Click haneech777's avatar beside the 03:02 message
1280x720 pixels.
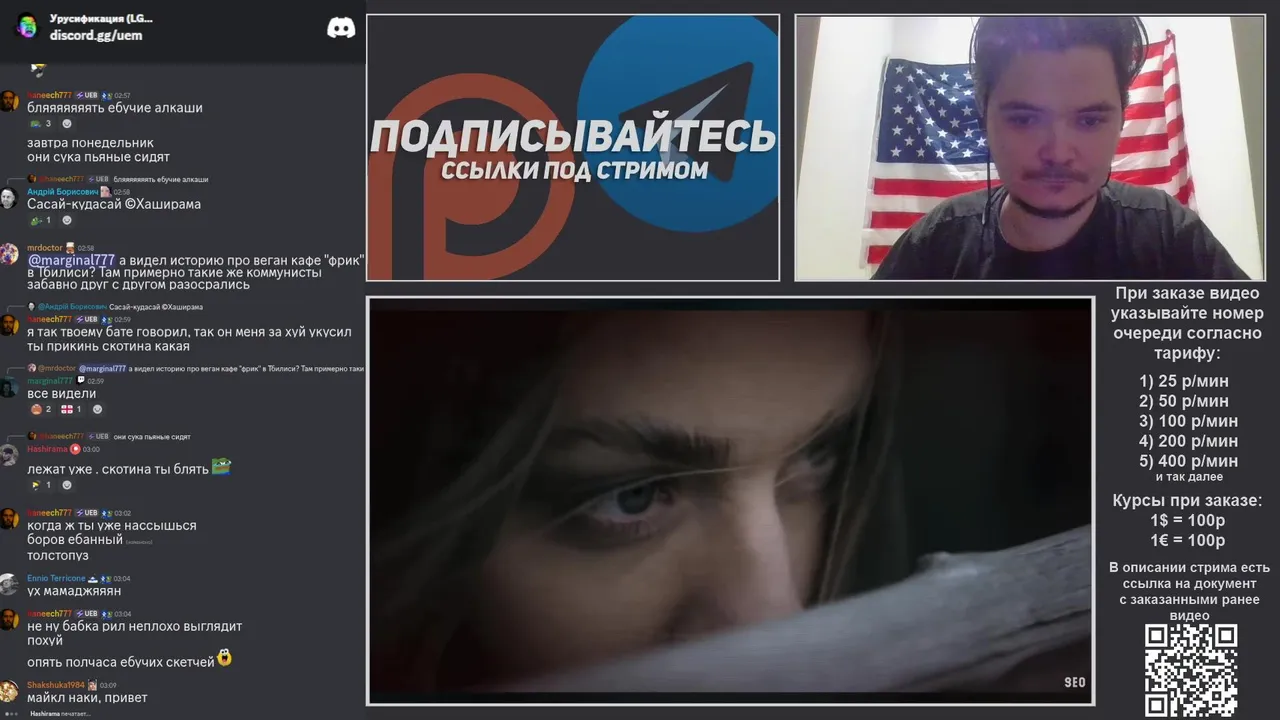[9, 519]
